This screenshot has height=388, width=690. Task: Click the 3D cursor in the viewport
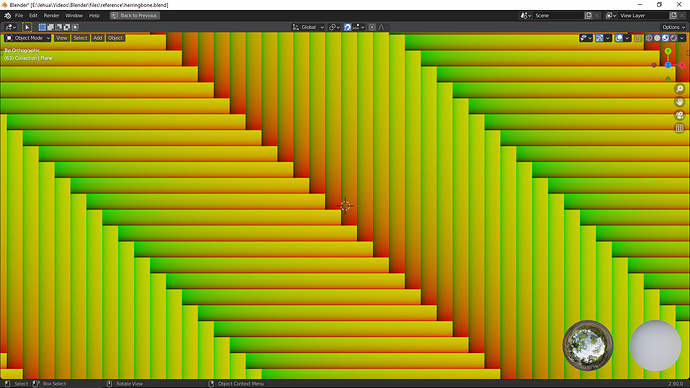(x=345, y=205)
